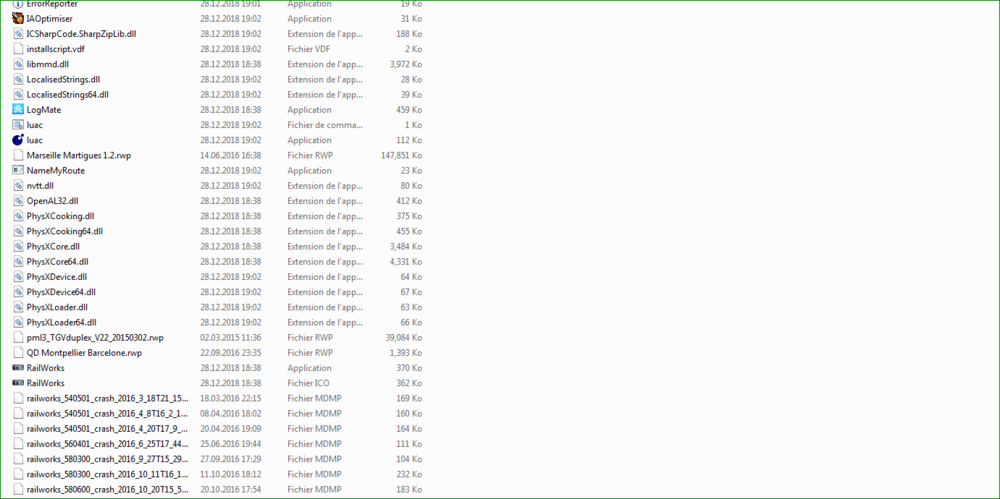
Task: Click the LogMate file name
Action: (44, 110)
